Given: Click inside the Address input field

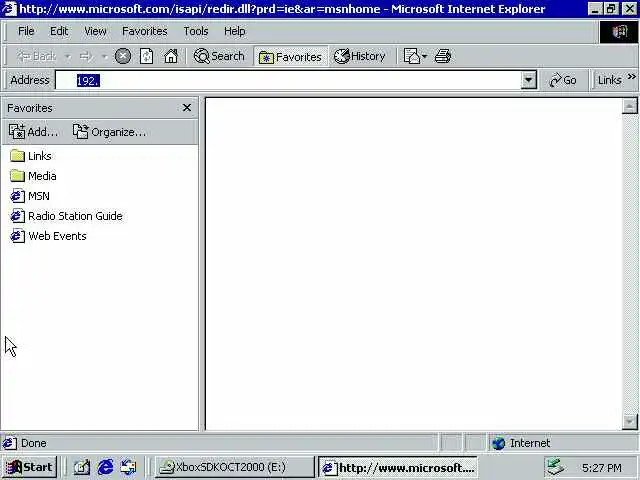Looking at the screenshot, I should pos(288,80).
